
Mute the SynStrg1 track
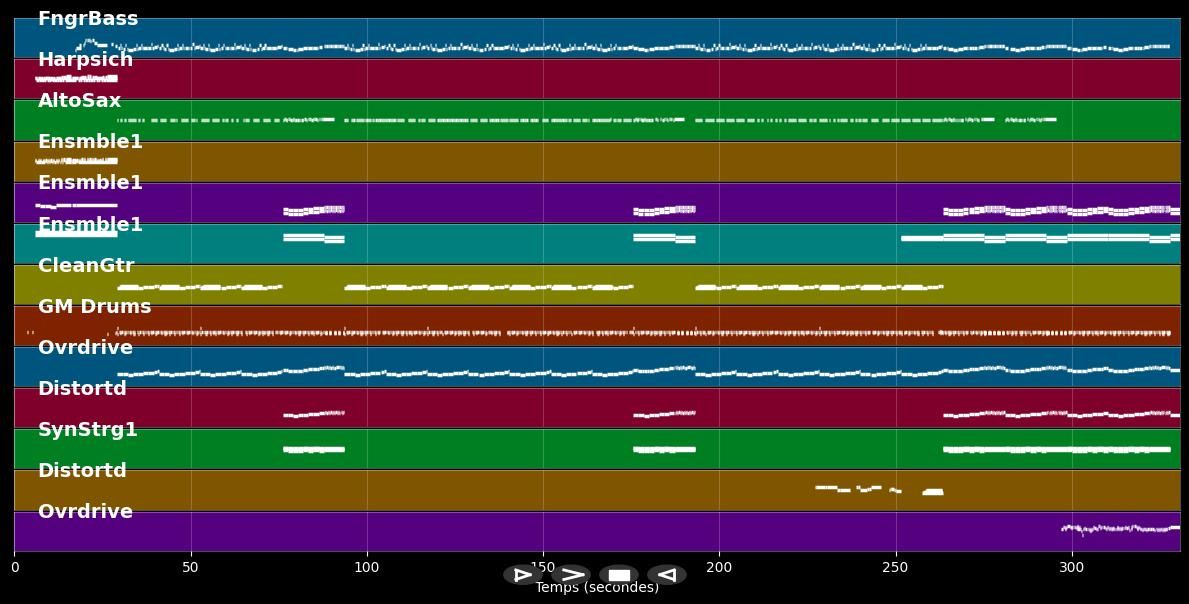[x=88, y=429]
